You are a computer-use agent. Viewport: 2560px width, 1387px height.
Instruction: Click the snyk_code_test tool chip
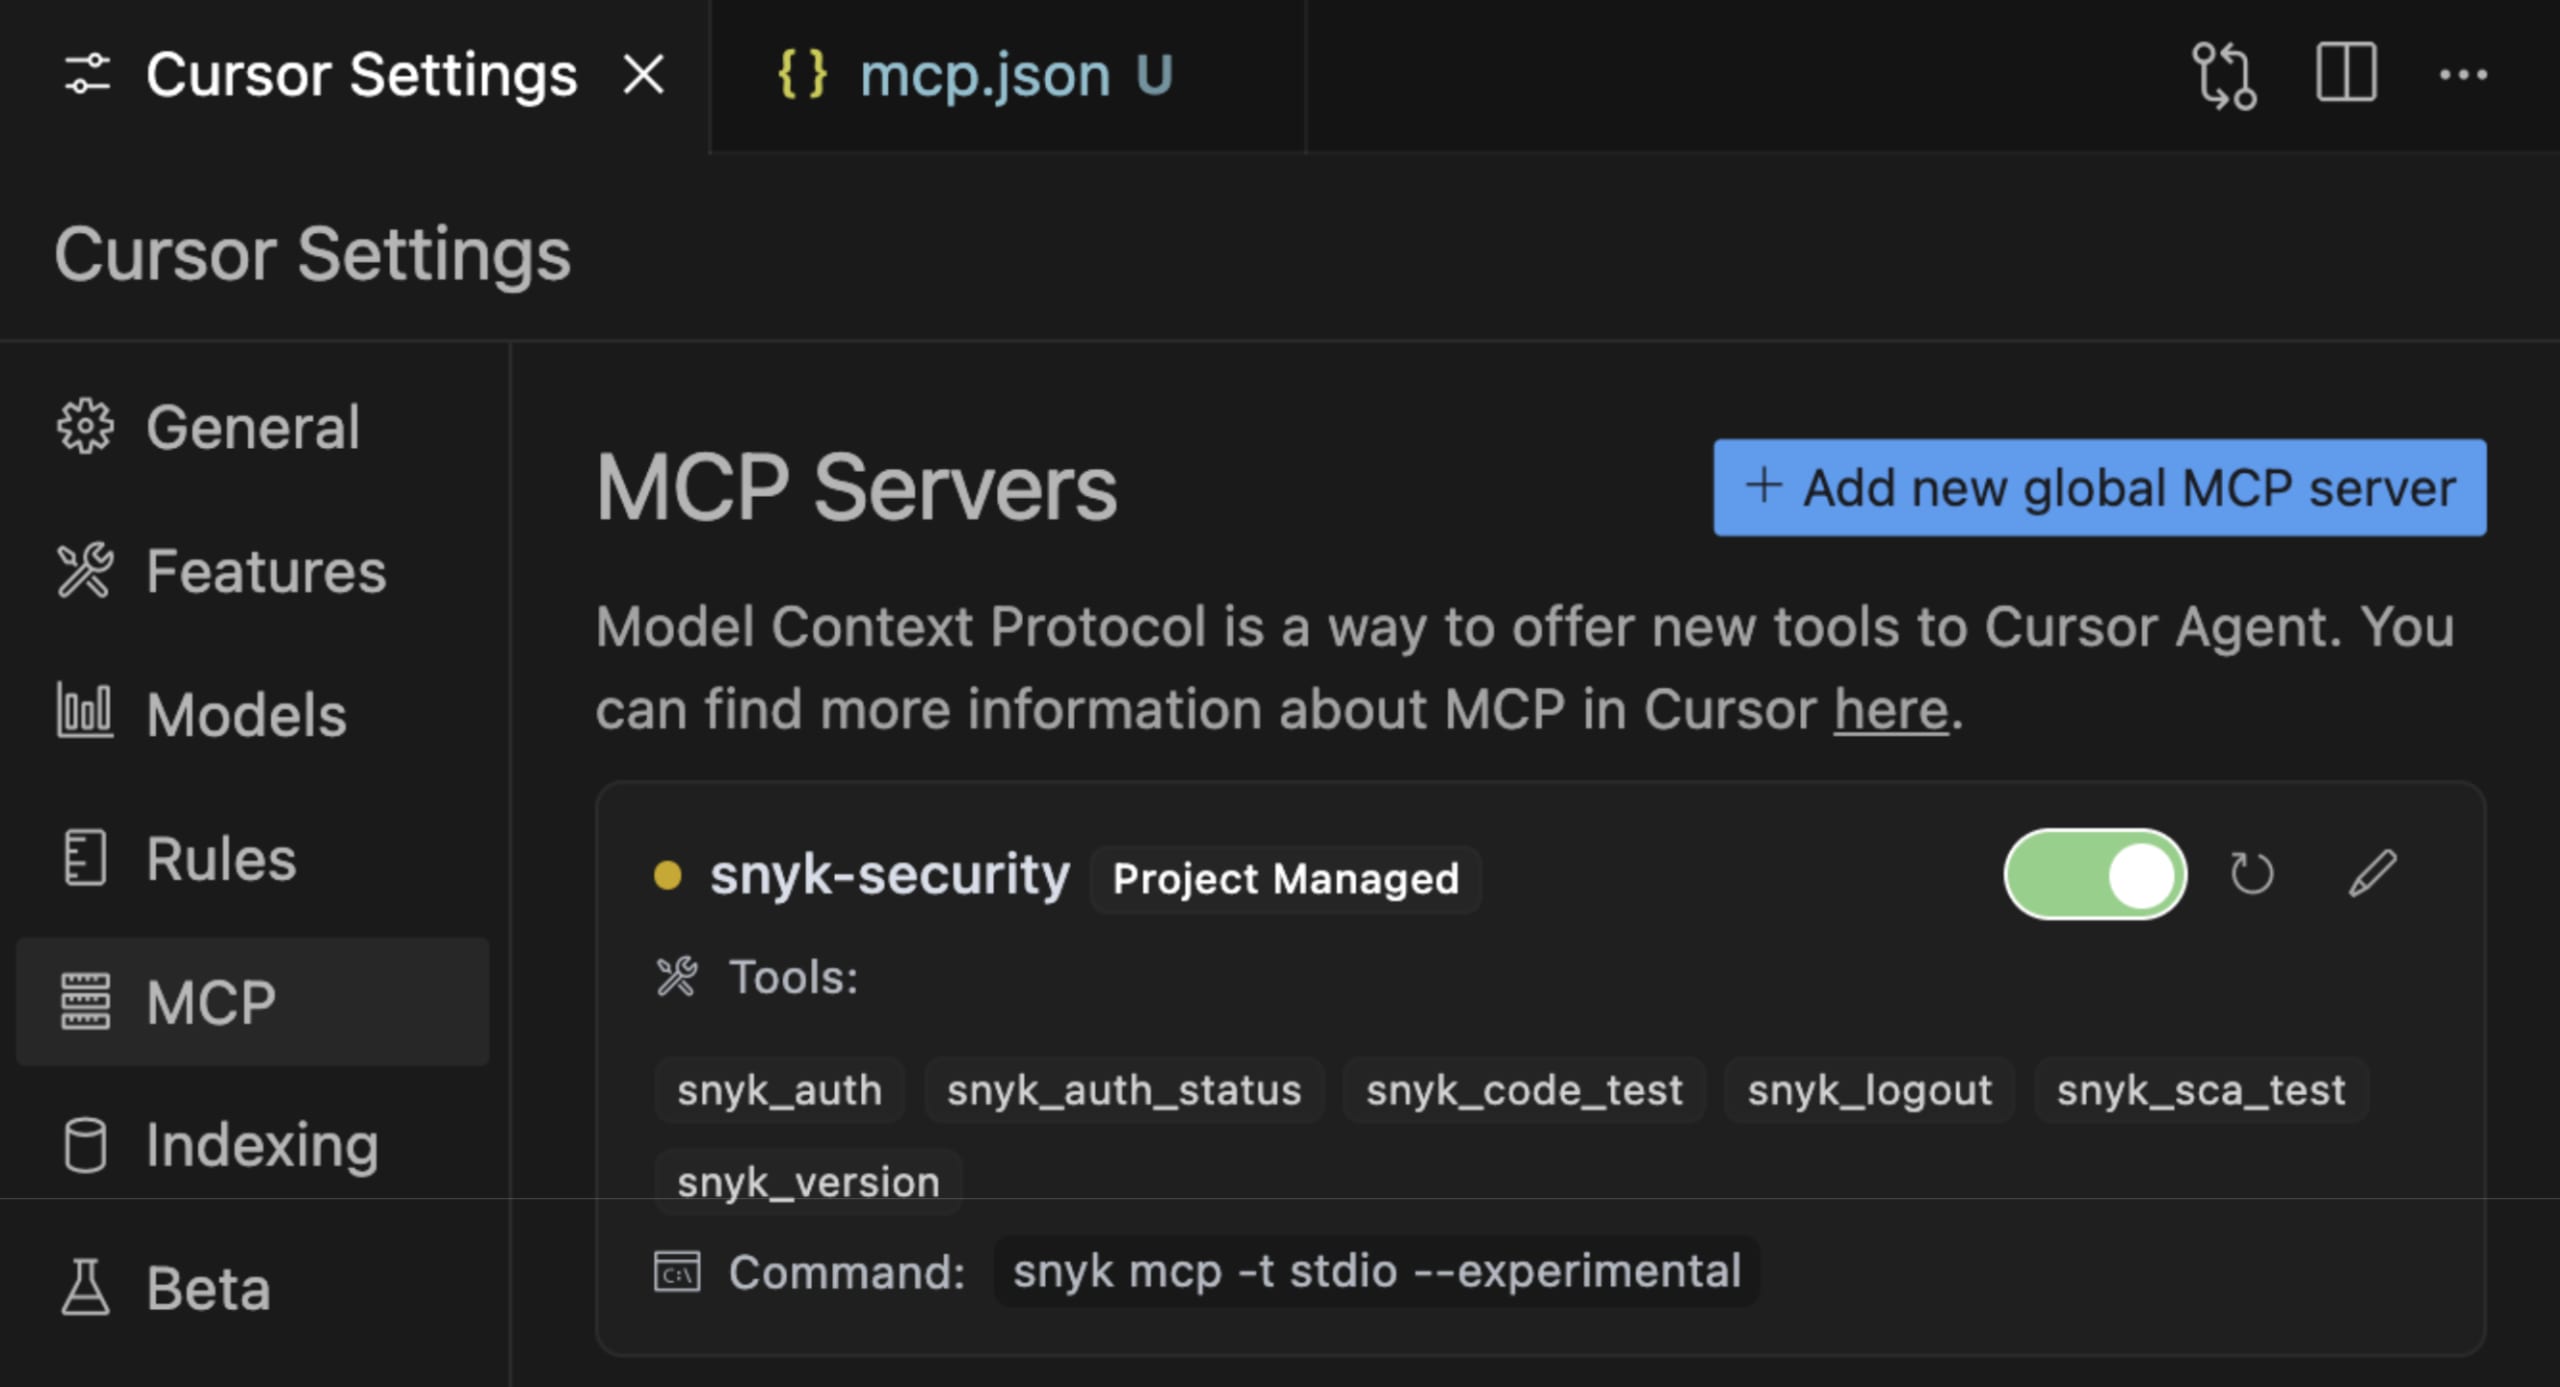pyautogui.click(x=1525, y=1090)
